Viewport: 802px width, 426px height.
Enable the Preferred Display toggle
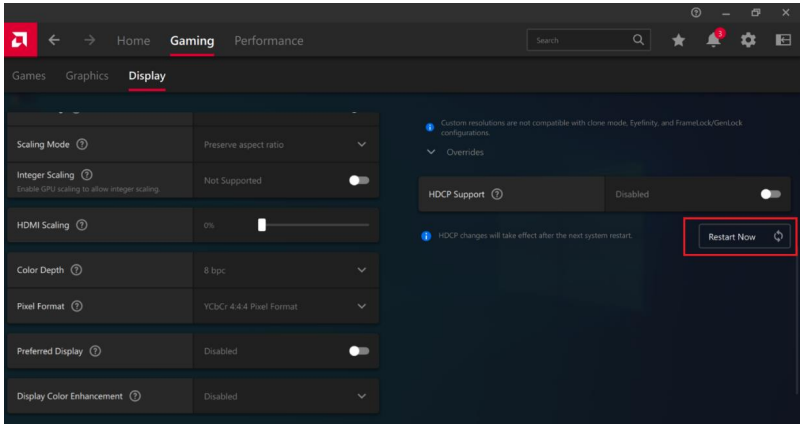[x=358, y=351]
